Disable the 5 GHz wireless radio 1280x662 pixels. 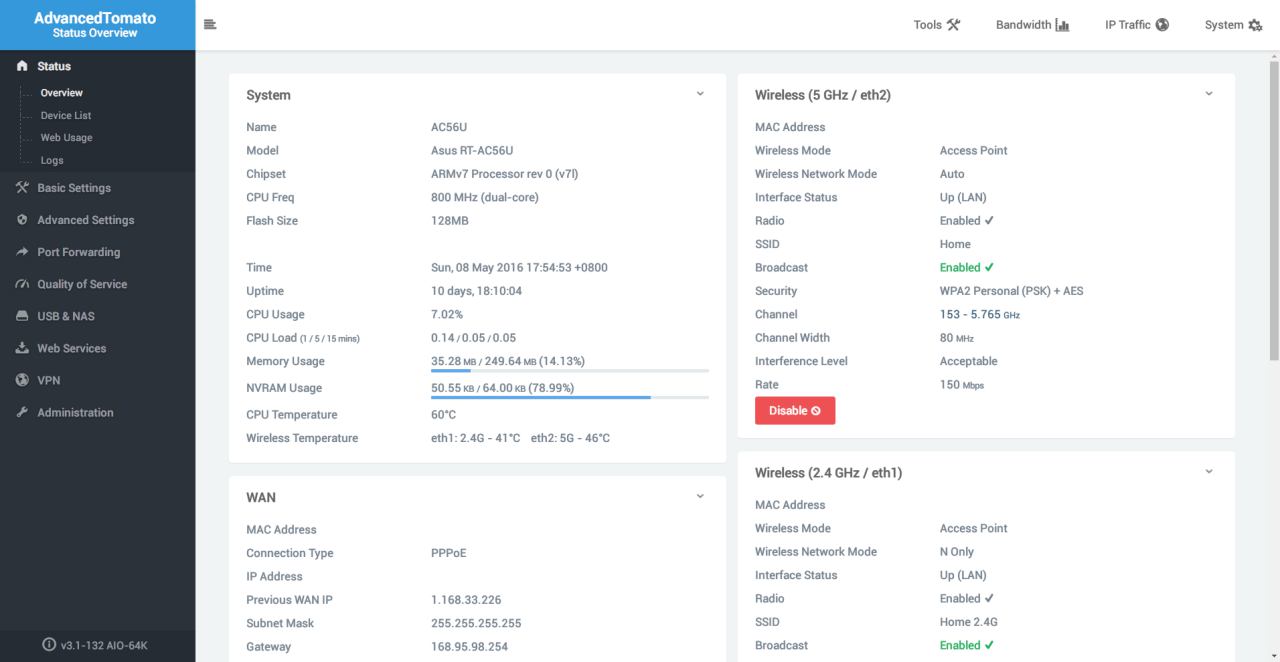click(x=794, y=411)
